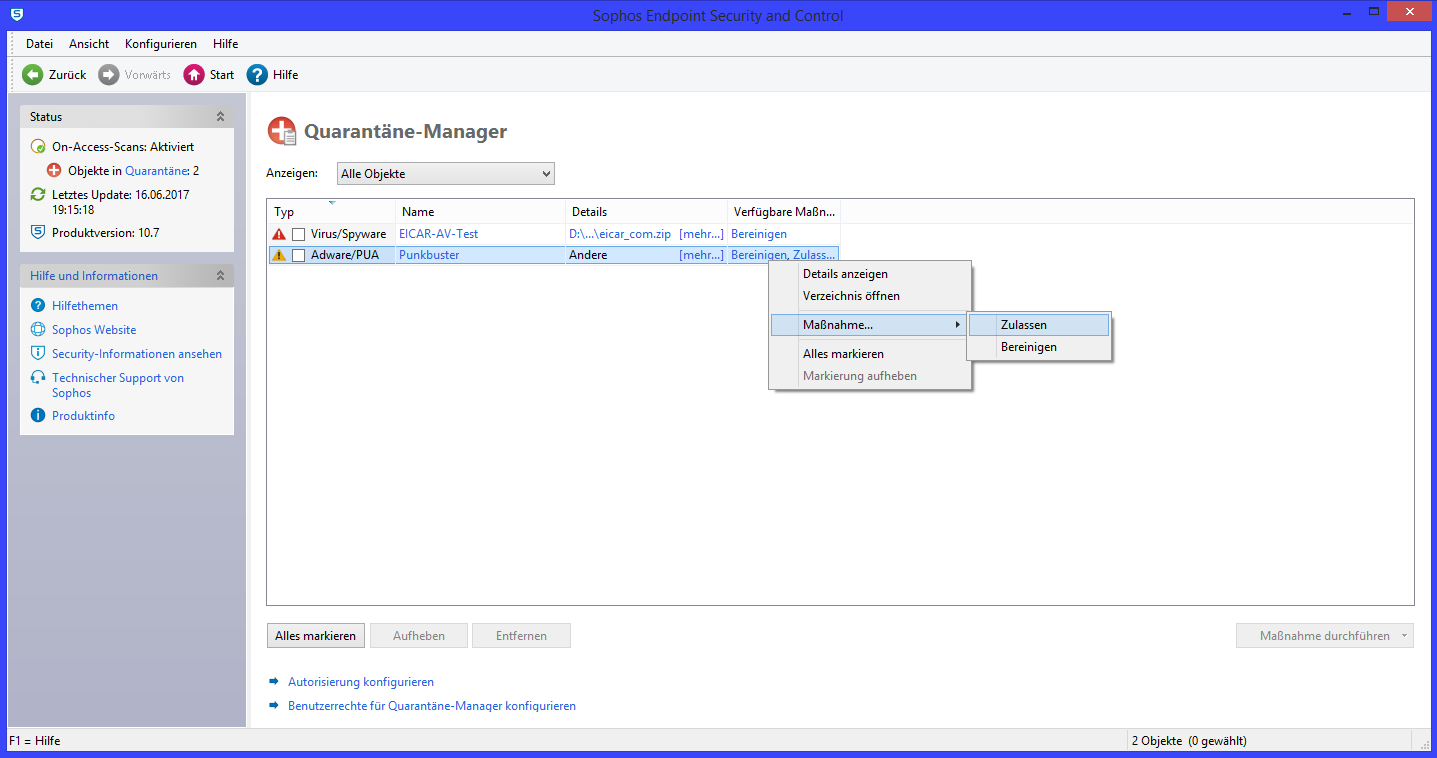
Task: Click the red warning triangle in Virus/Spyware row
Action: click(279, 234)
